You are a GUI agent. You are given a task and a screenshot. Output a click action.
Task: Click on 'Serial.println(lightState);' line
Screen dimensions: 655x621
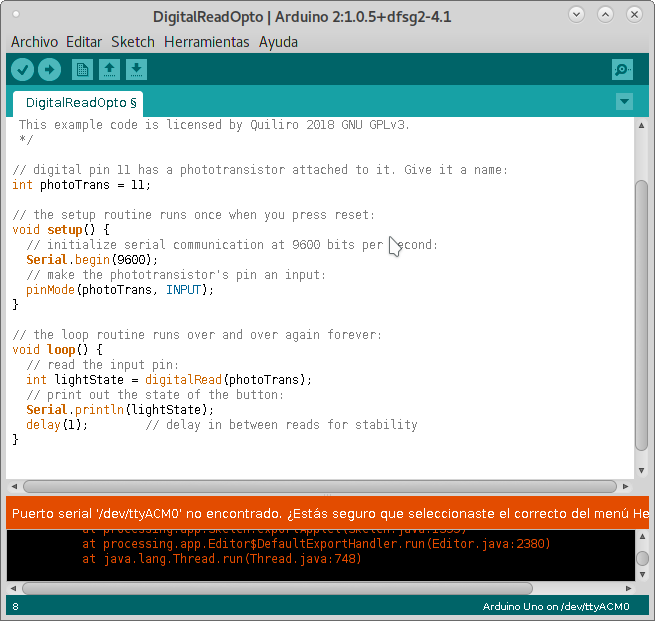click(120, 410)
